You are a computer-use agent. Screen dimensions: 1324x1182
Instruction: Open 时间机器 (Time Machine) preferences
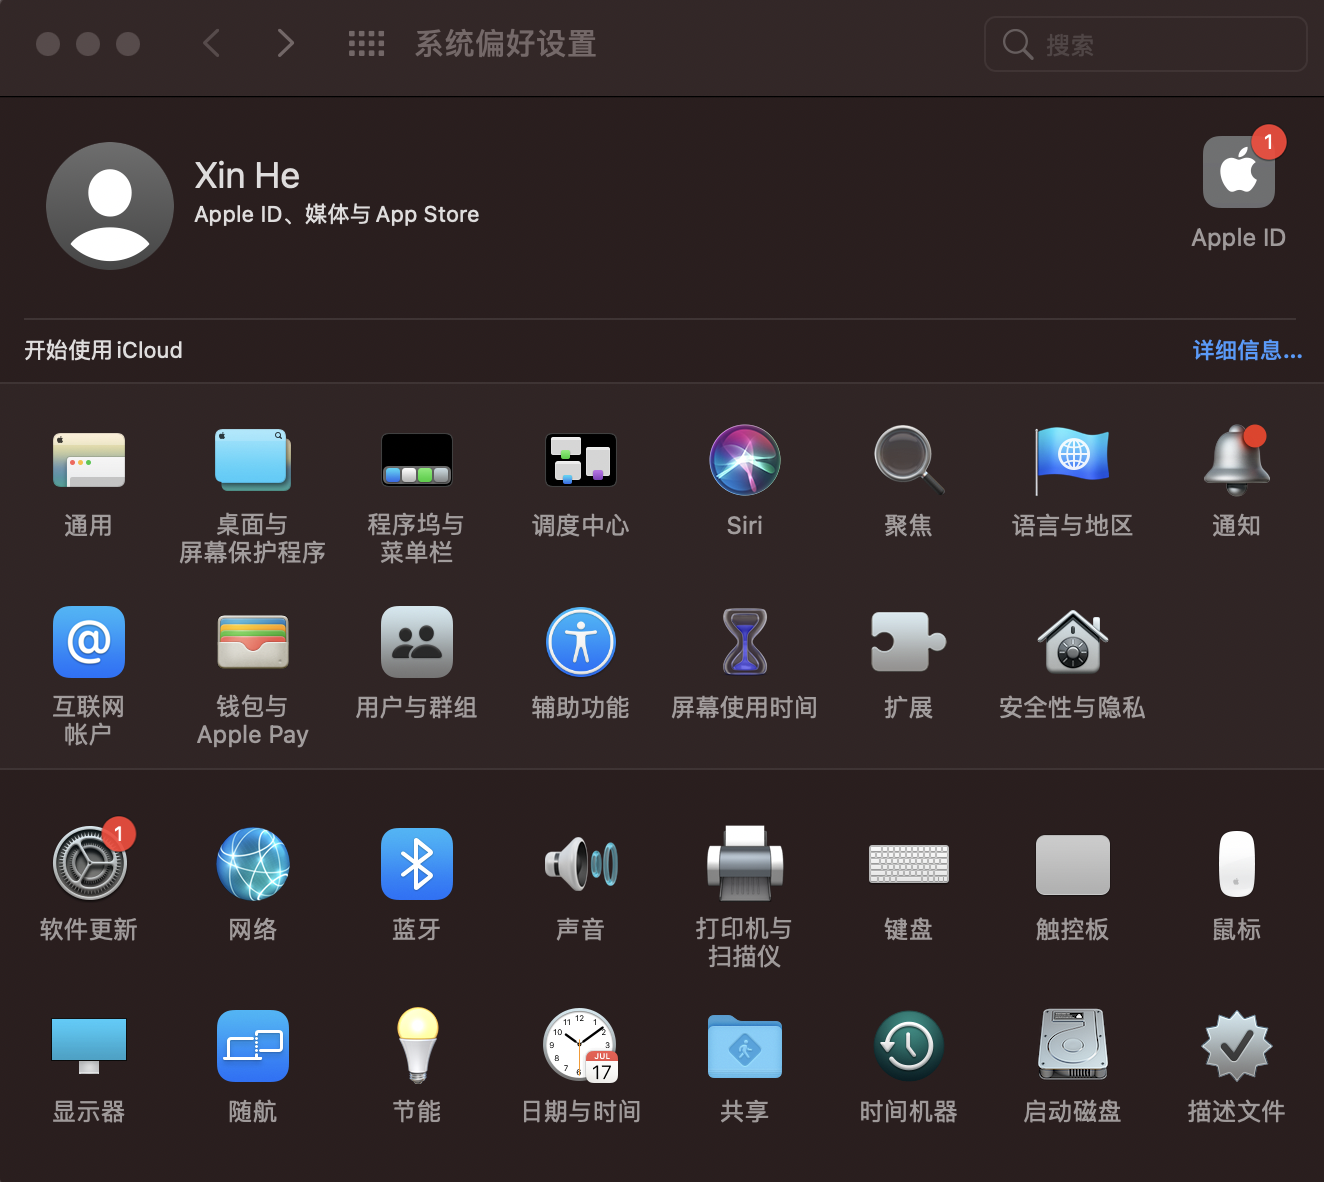click(x=909, y=1046)
